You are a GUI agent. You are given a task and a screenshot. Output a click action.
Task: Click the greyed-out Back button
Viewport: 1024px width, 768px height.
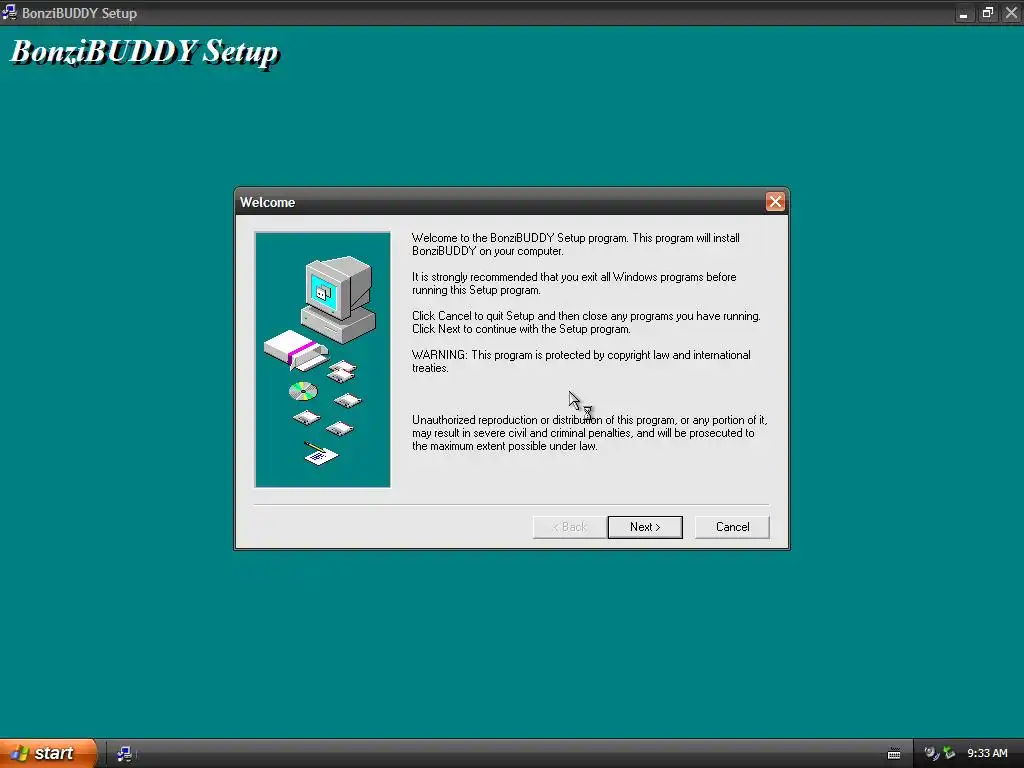[569, 527]
